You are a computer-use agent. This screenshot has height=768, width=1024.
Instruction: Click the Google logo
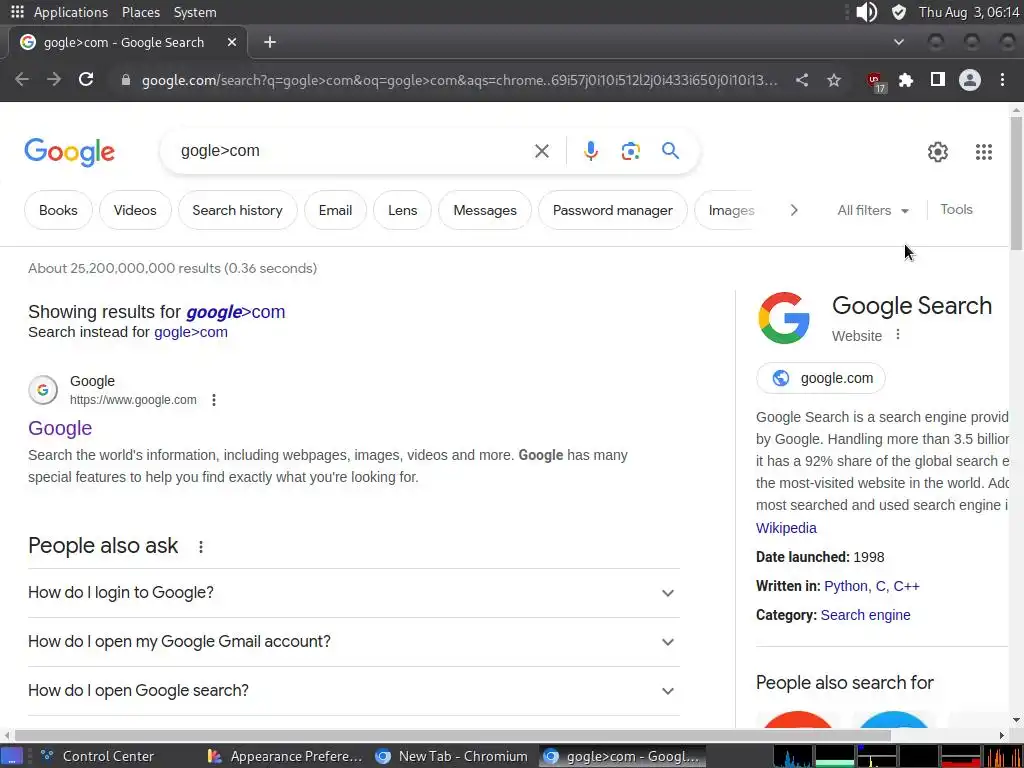tap(69, 152)
